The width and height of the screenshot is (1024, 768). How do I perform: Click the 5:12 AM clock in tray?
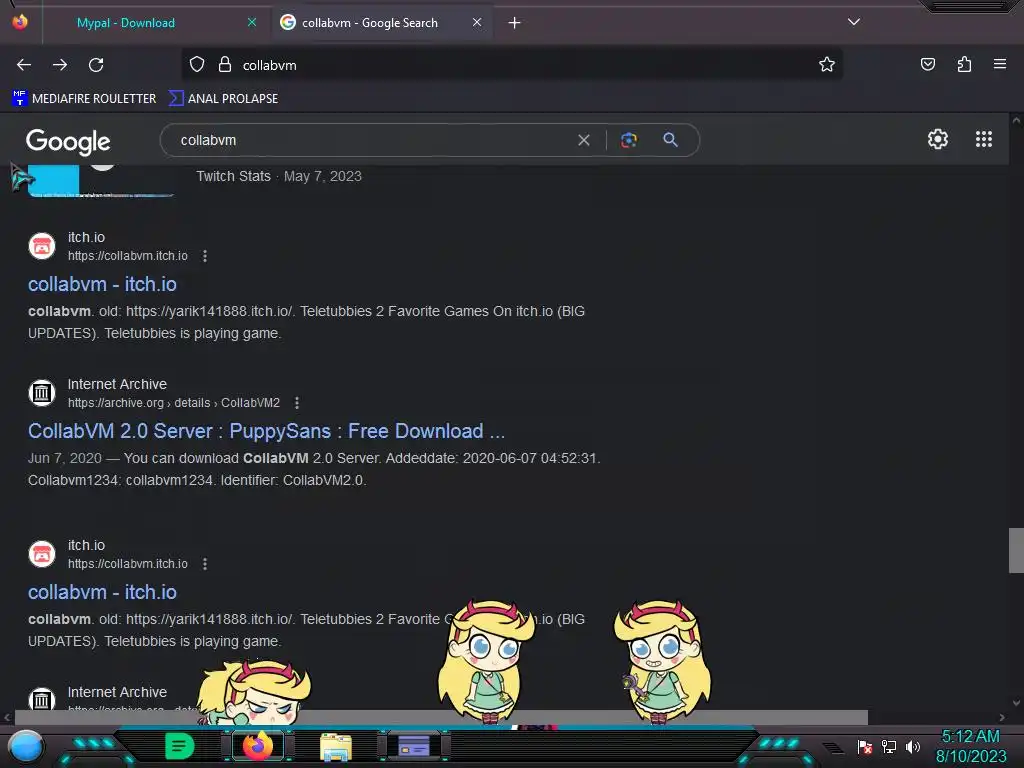(970, 736)
